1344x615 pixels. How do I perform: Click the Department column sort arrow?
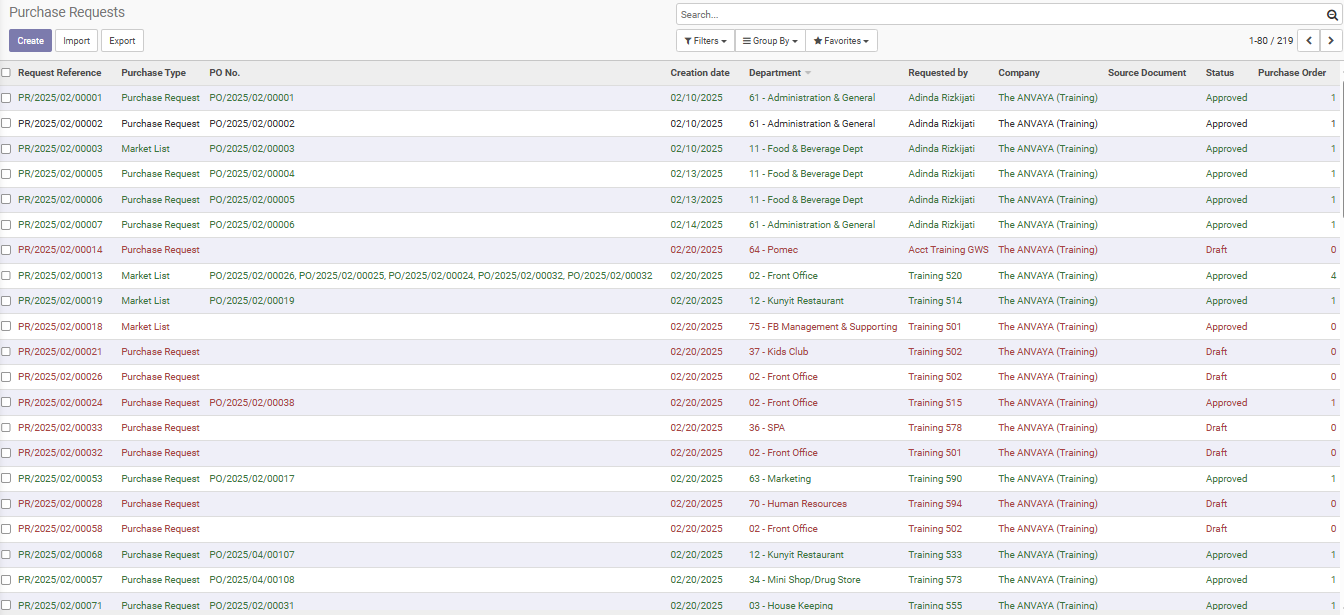coord(808,73)
